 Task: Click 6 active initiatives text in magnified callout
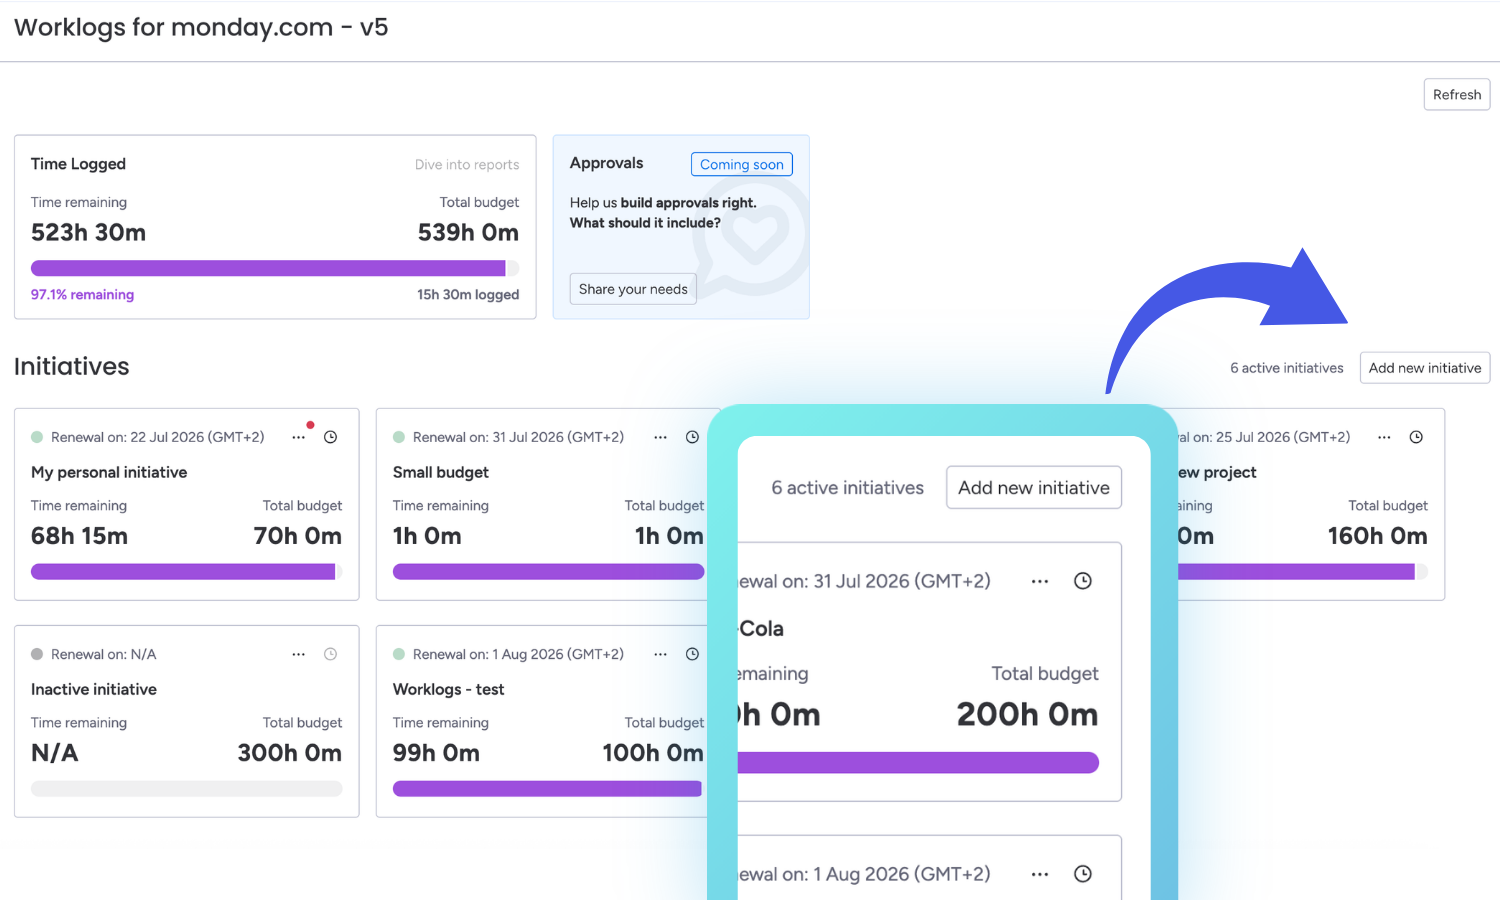coord(848,488)
